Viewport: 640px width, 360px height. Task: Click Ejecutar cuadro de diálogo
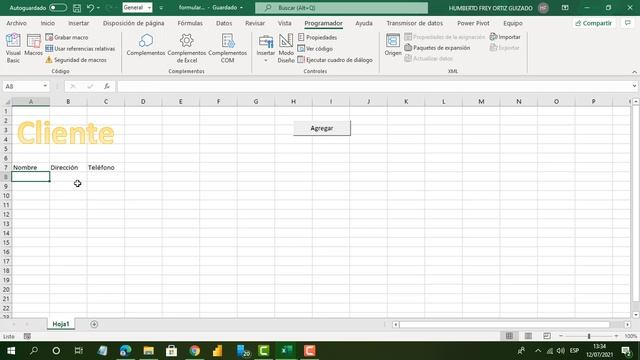pos(335,60)
